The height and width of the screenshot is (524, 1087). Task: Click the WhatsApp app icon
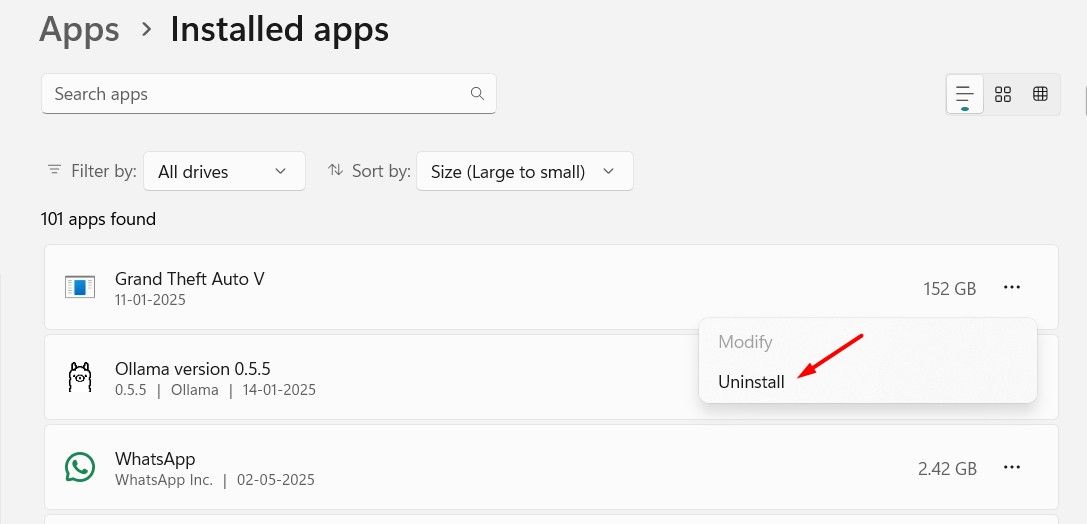pos(79,467)
